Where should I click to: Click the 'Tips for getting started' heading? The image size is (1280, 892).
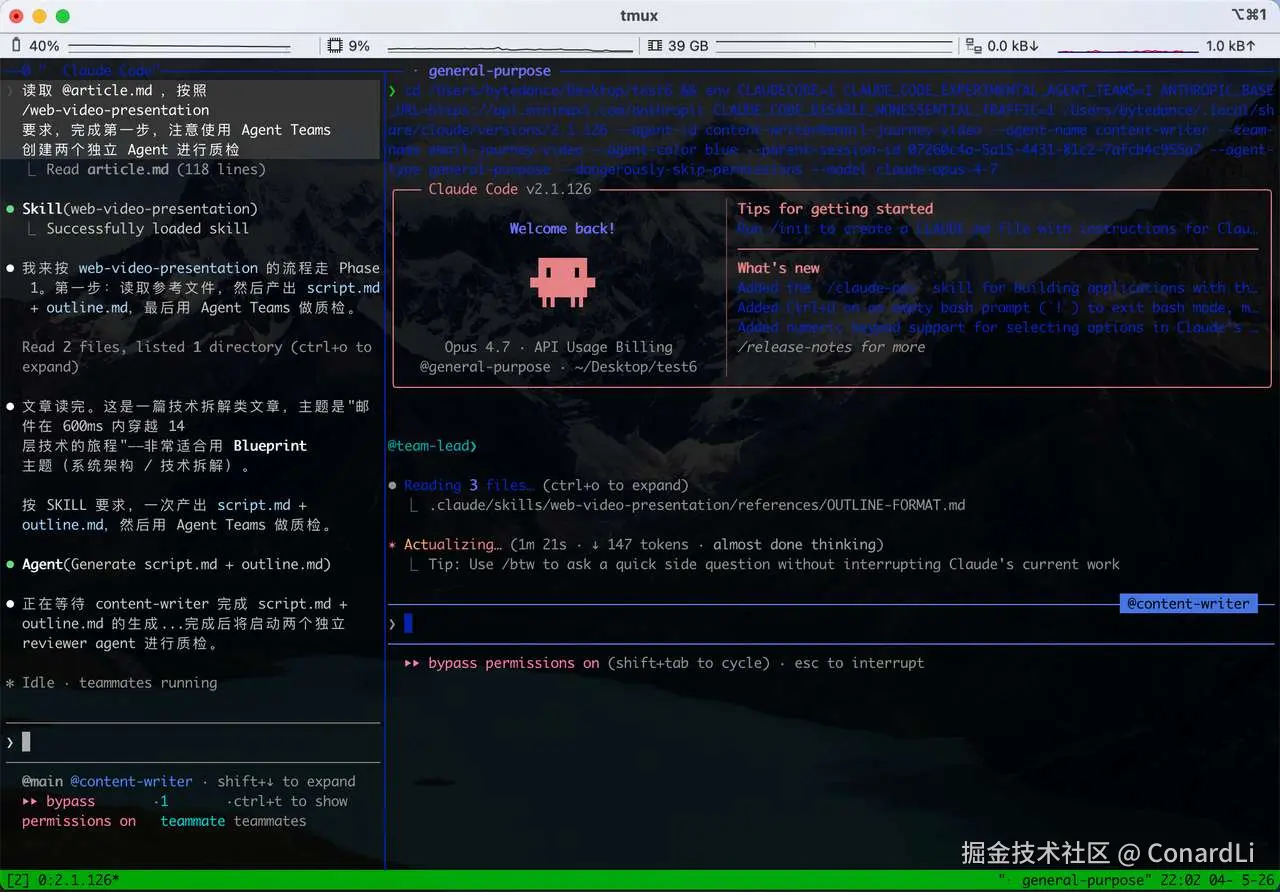[x=835, y=209]
